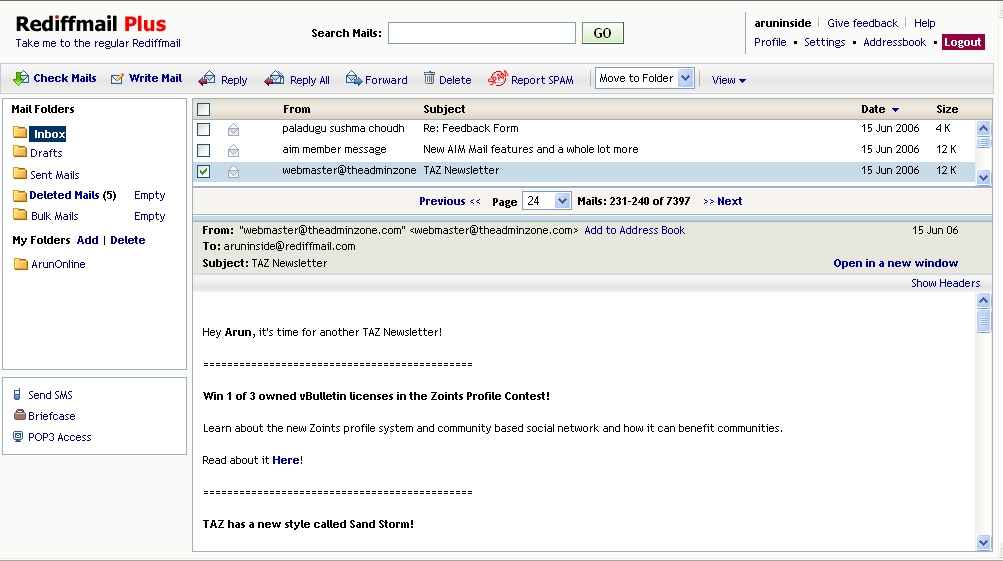The height and width of the screenshot is (561, 1003).
Task: Click the Here link in newsletter
Action: (285, 460)
